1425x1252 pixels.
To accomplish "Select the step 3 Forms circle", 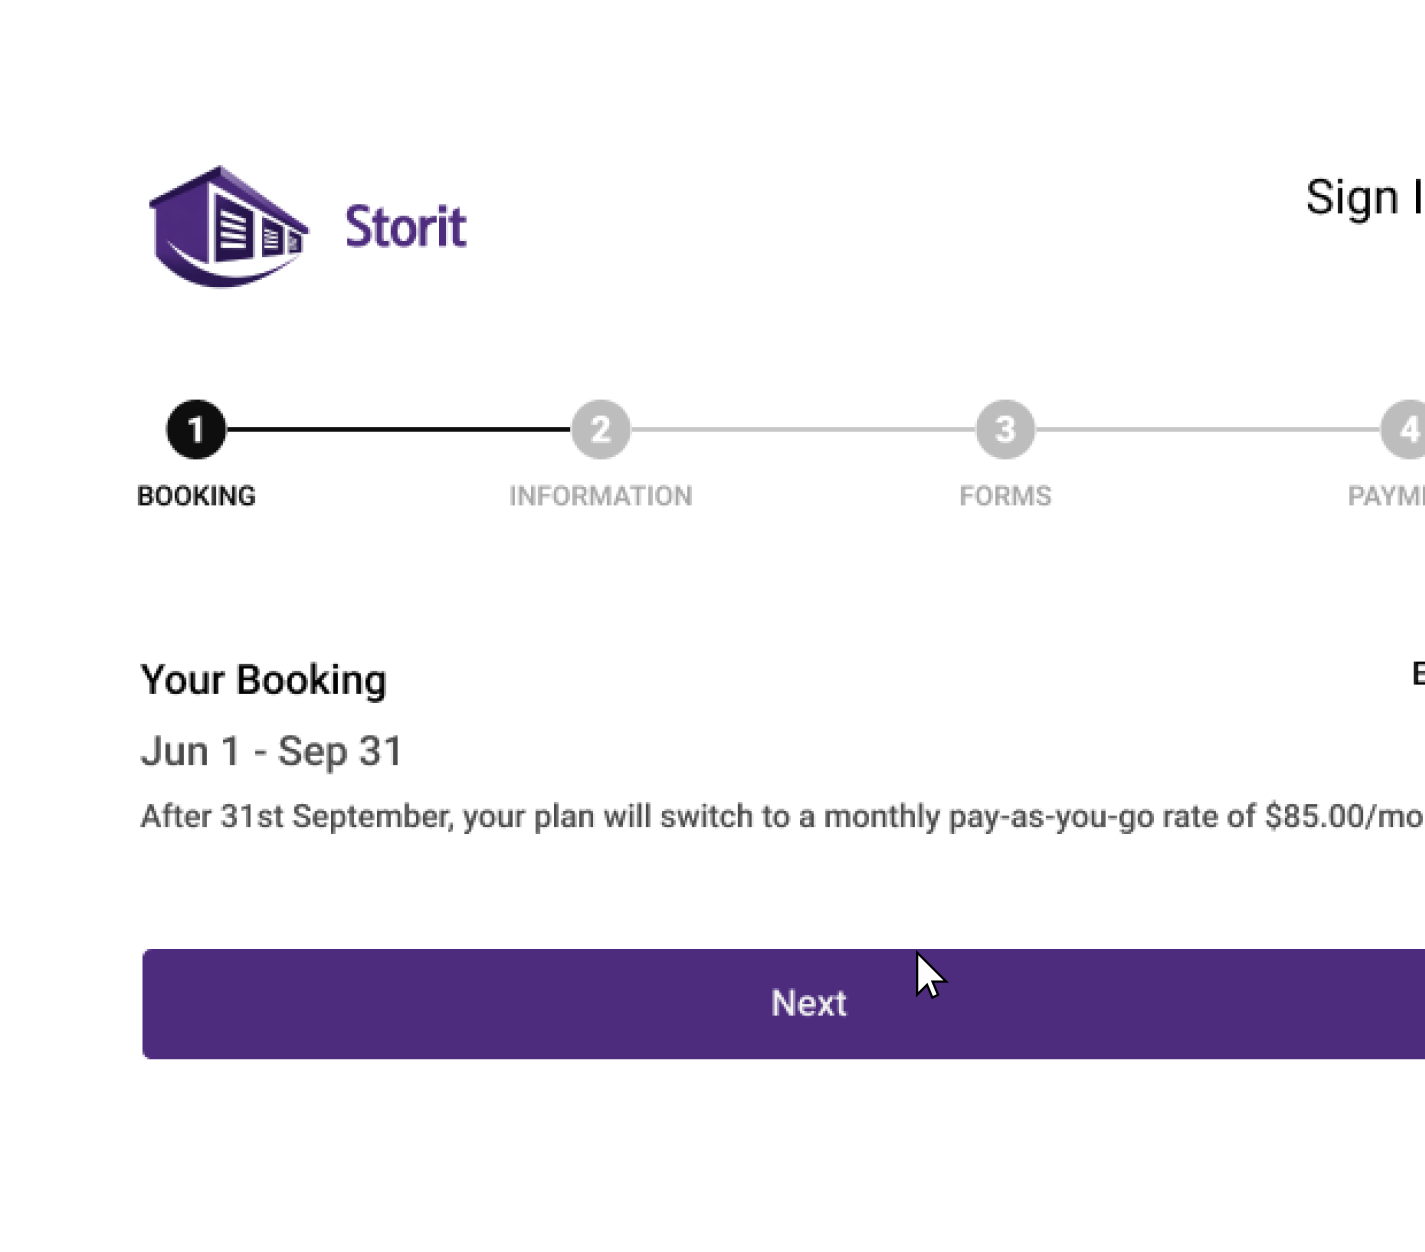I will click(1005, 428).
